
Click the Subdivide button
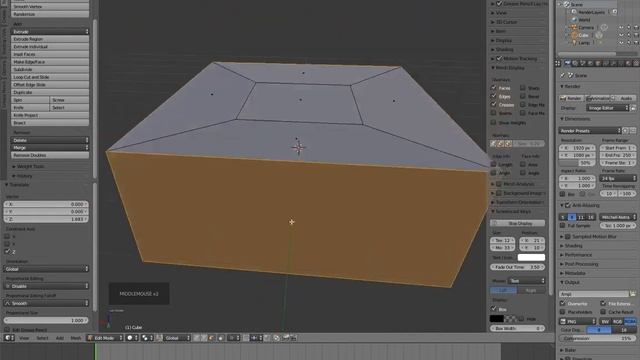coord(50,69)
